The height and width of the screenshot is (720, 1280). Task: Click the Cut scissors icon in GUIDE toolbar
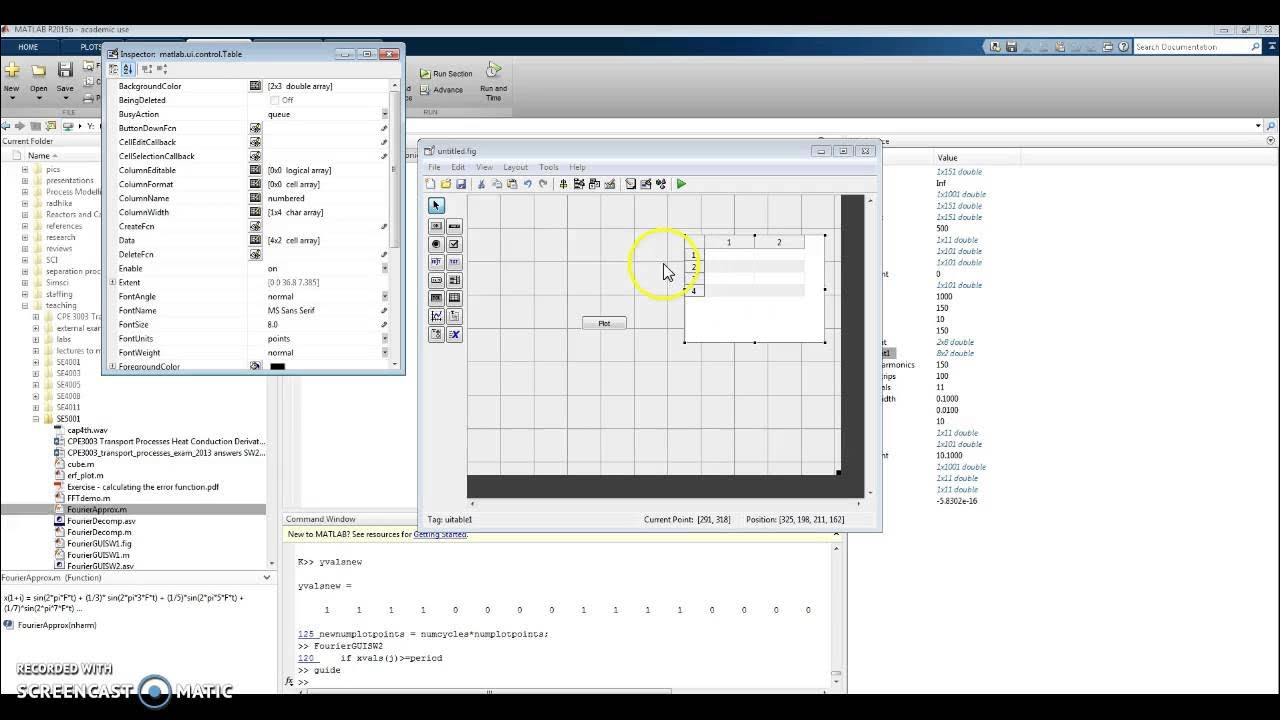point(481,184)
